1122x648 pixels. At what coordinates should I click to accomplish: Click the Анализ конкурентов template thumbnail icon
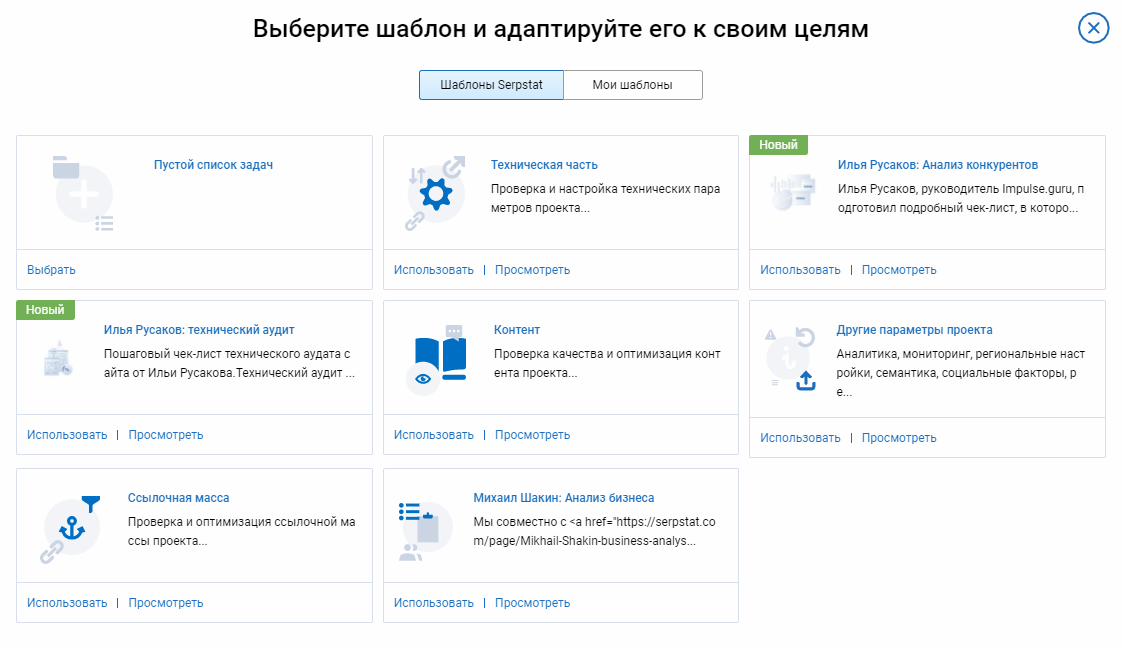tap(793, 192)
